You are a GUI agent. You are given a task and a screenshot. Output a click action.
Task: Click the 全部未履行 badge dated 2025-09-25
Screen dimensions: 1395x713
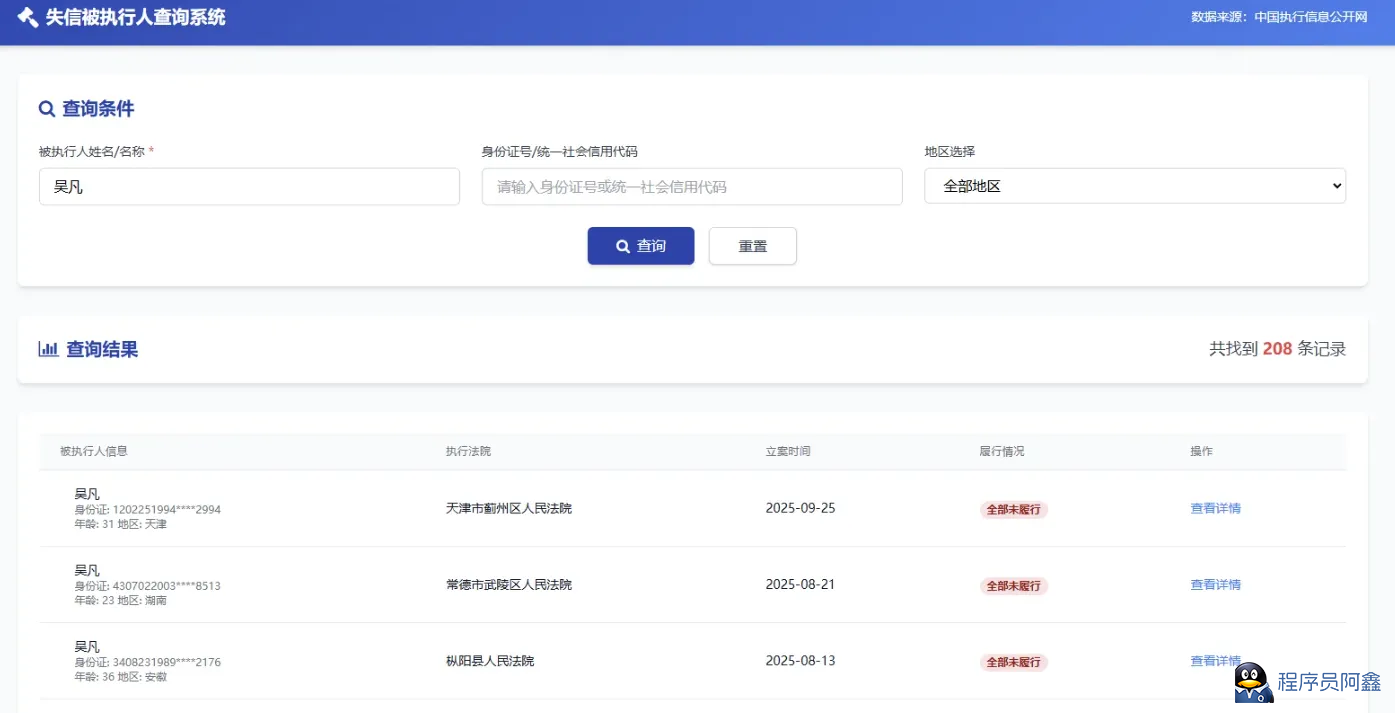pos(1013,509)
